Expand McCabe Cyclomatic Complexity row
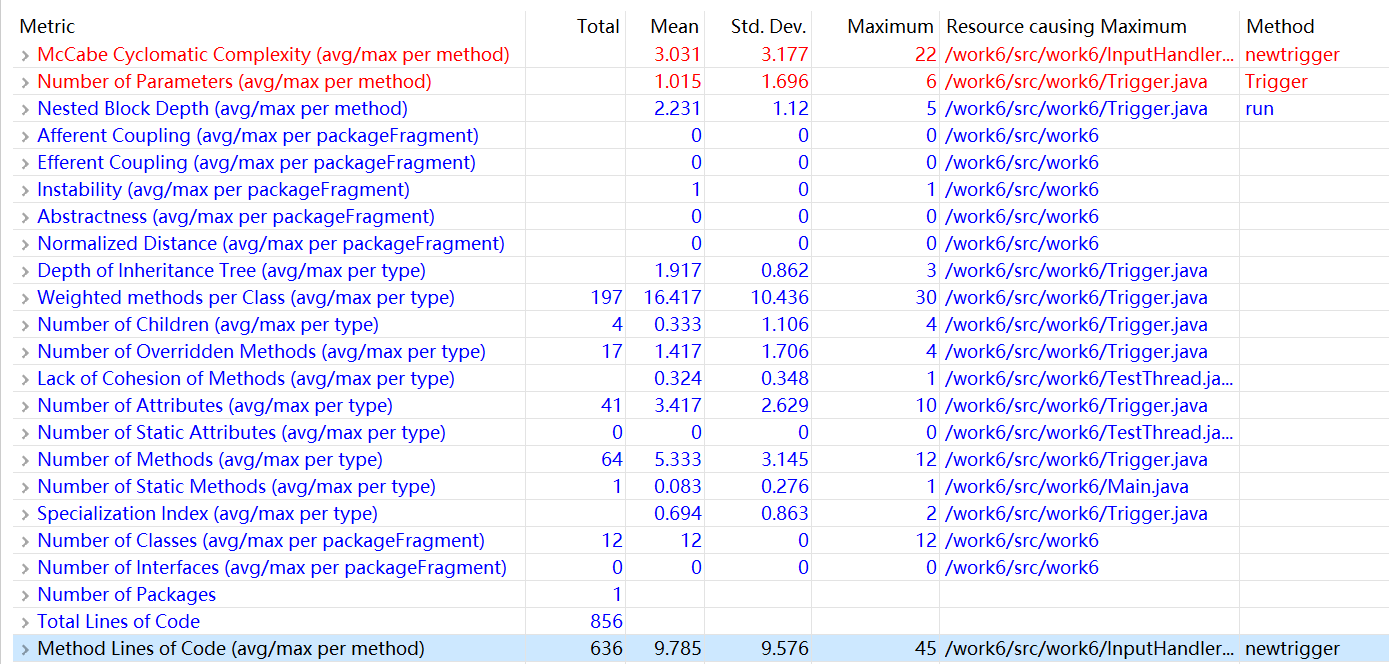1389x664 pixels. coord(25,55)
